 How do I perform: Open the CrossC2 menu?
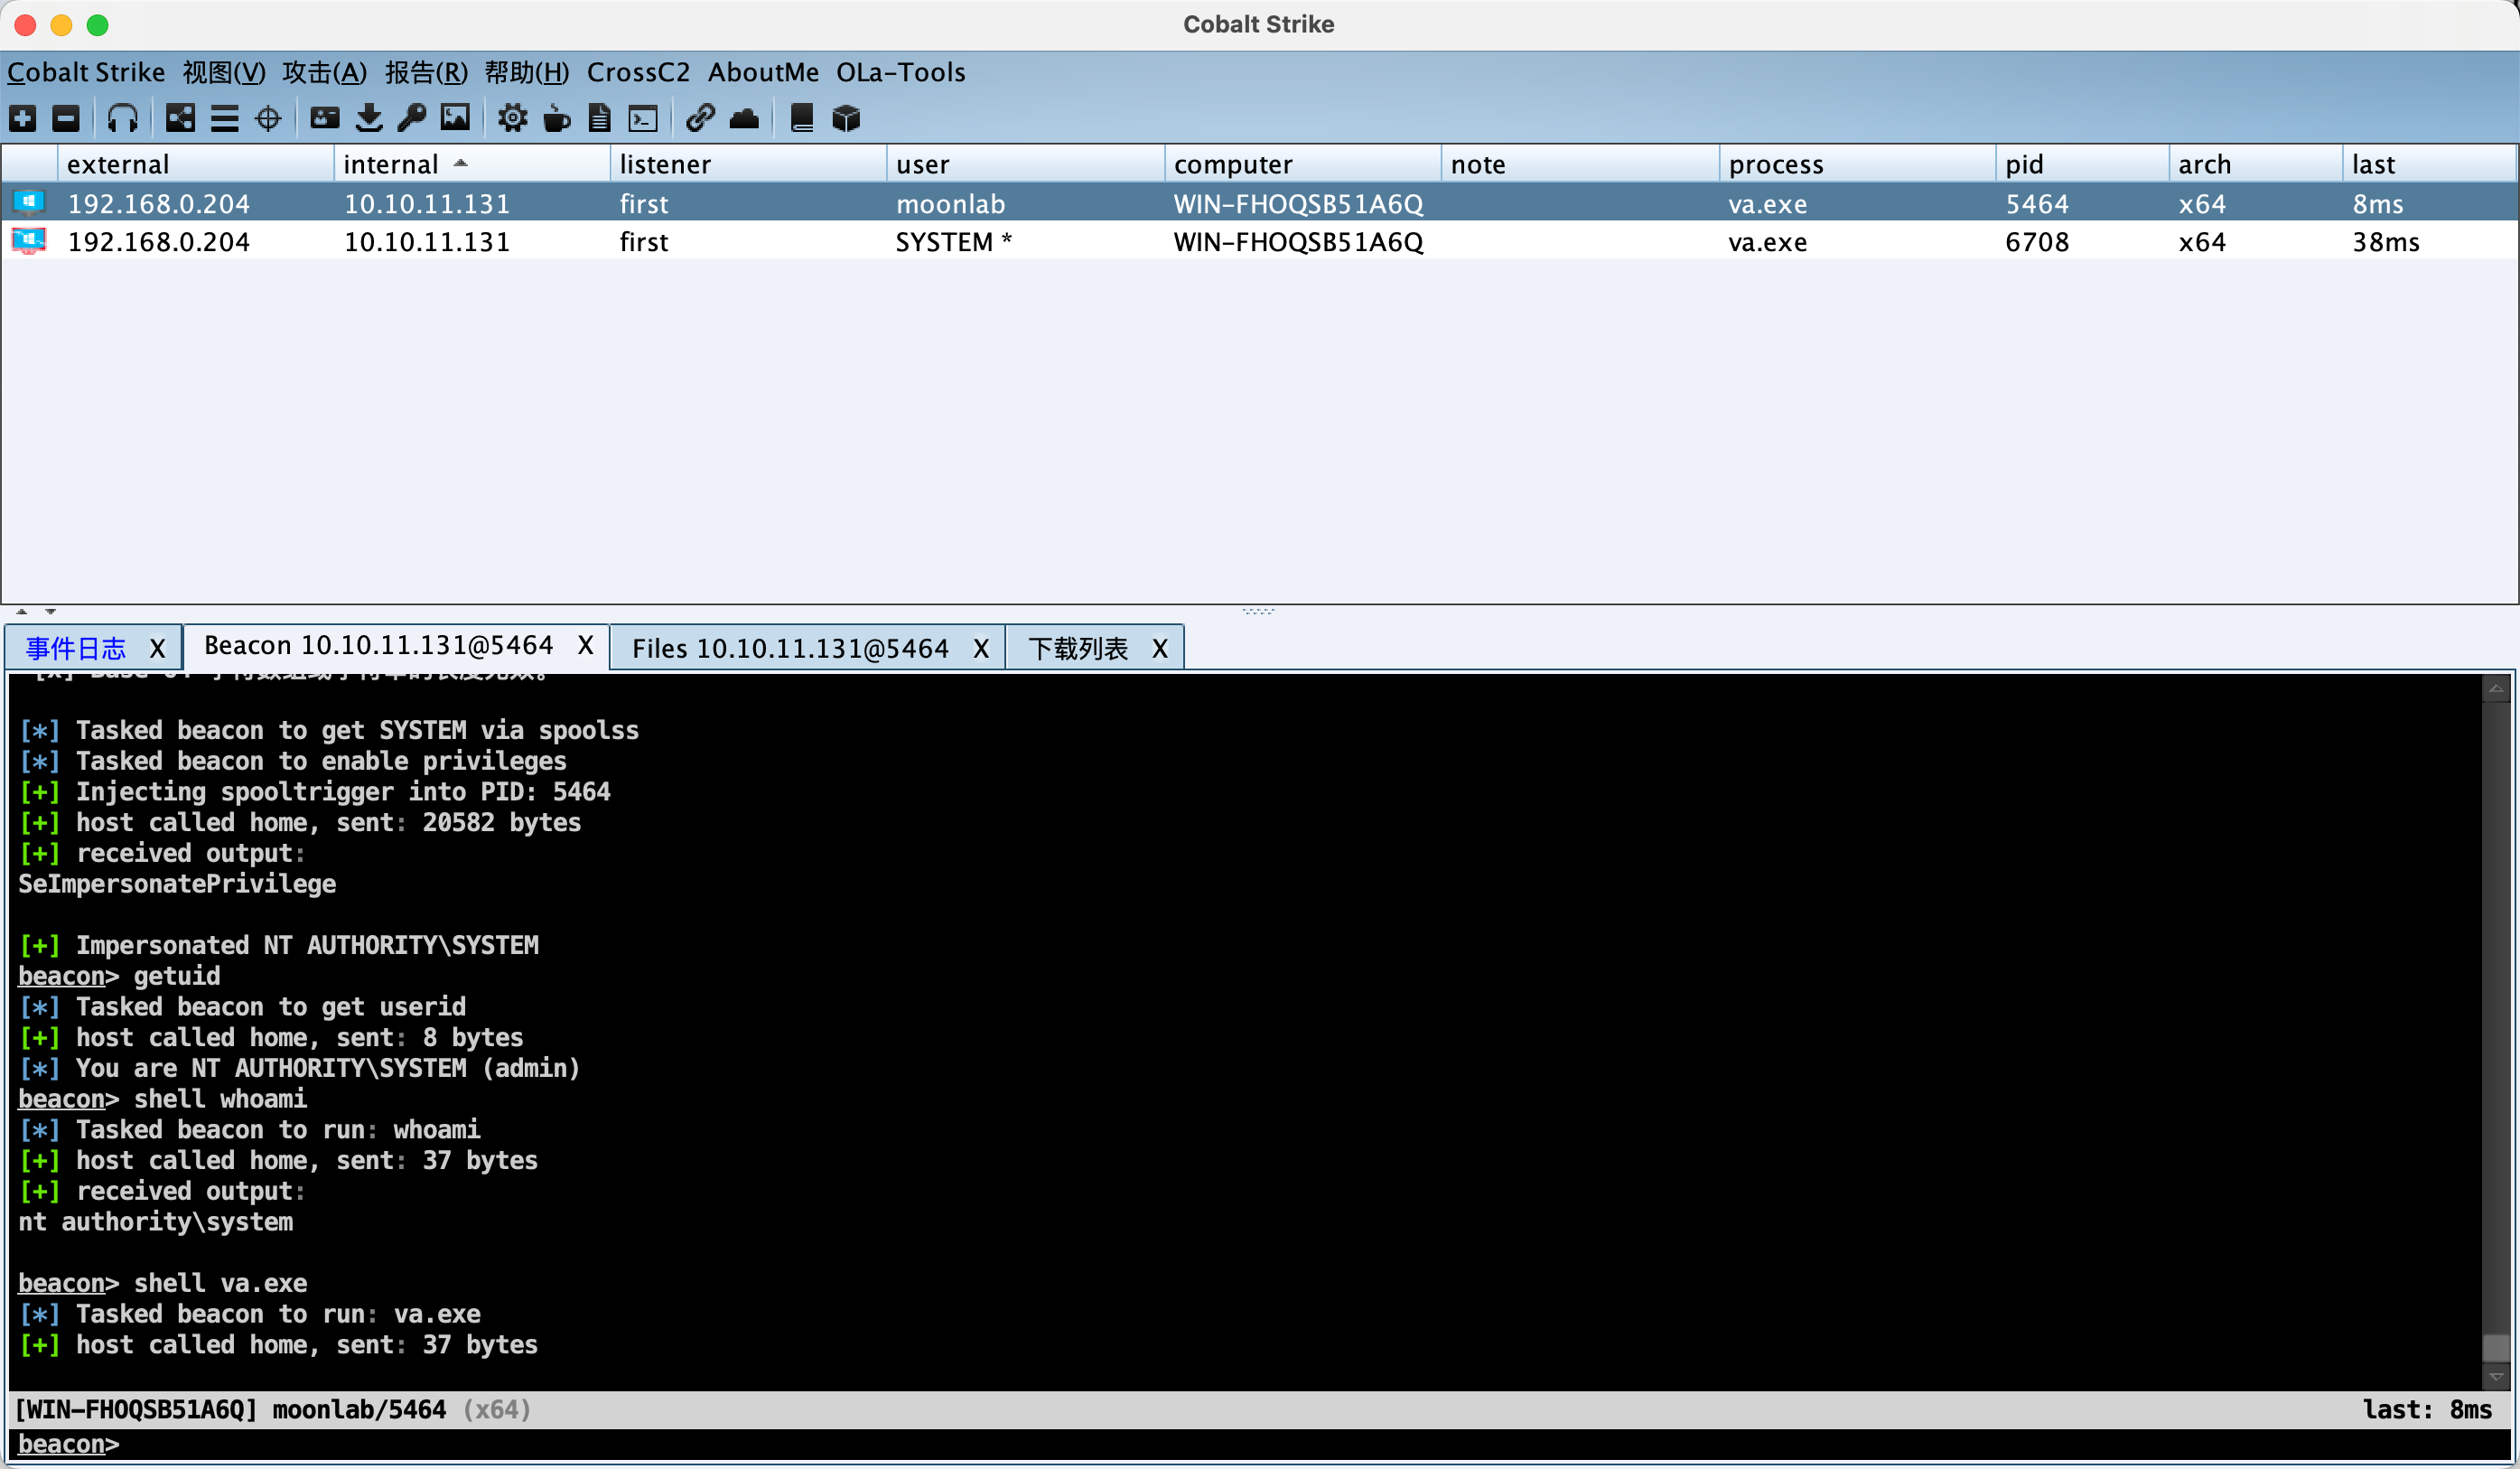638,72
